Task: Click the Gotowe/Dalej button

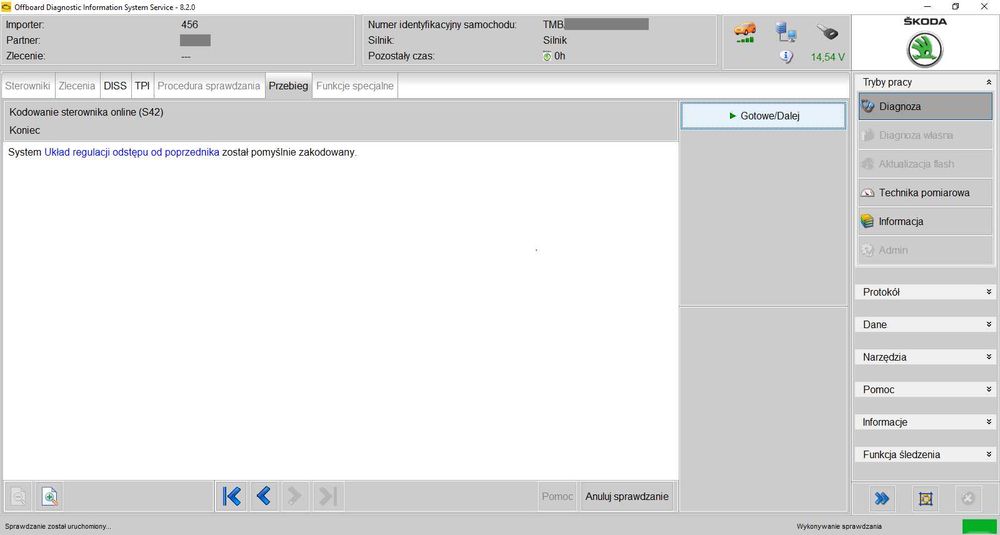Action: [x=763, y=116]
